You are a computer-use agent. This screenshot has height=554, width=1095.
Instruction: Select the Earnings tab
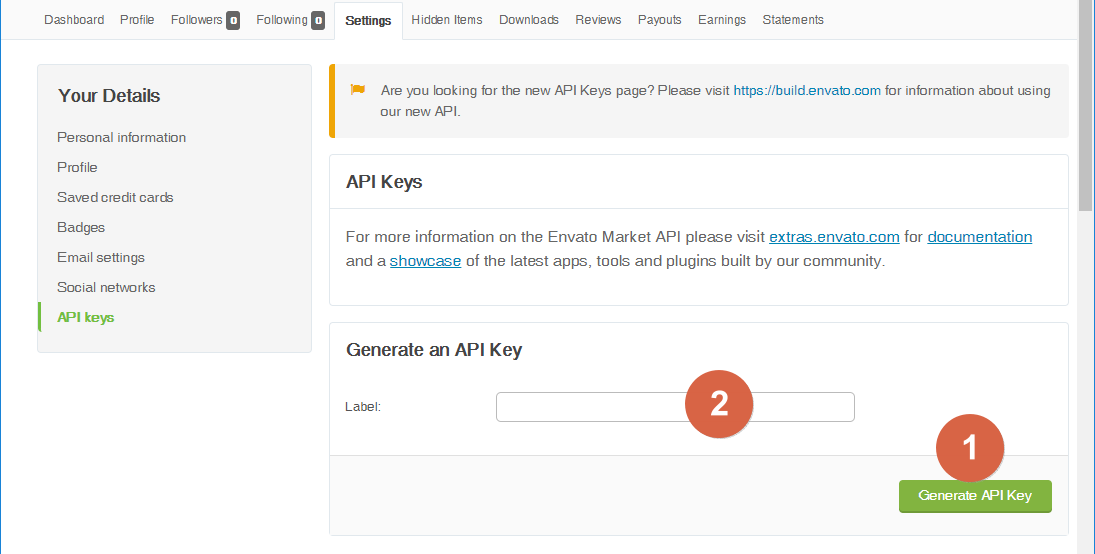coord(722,20)
